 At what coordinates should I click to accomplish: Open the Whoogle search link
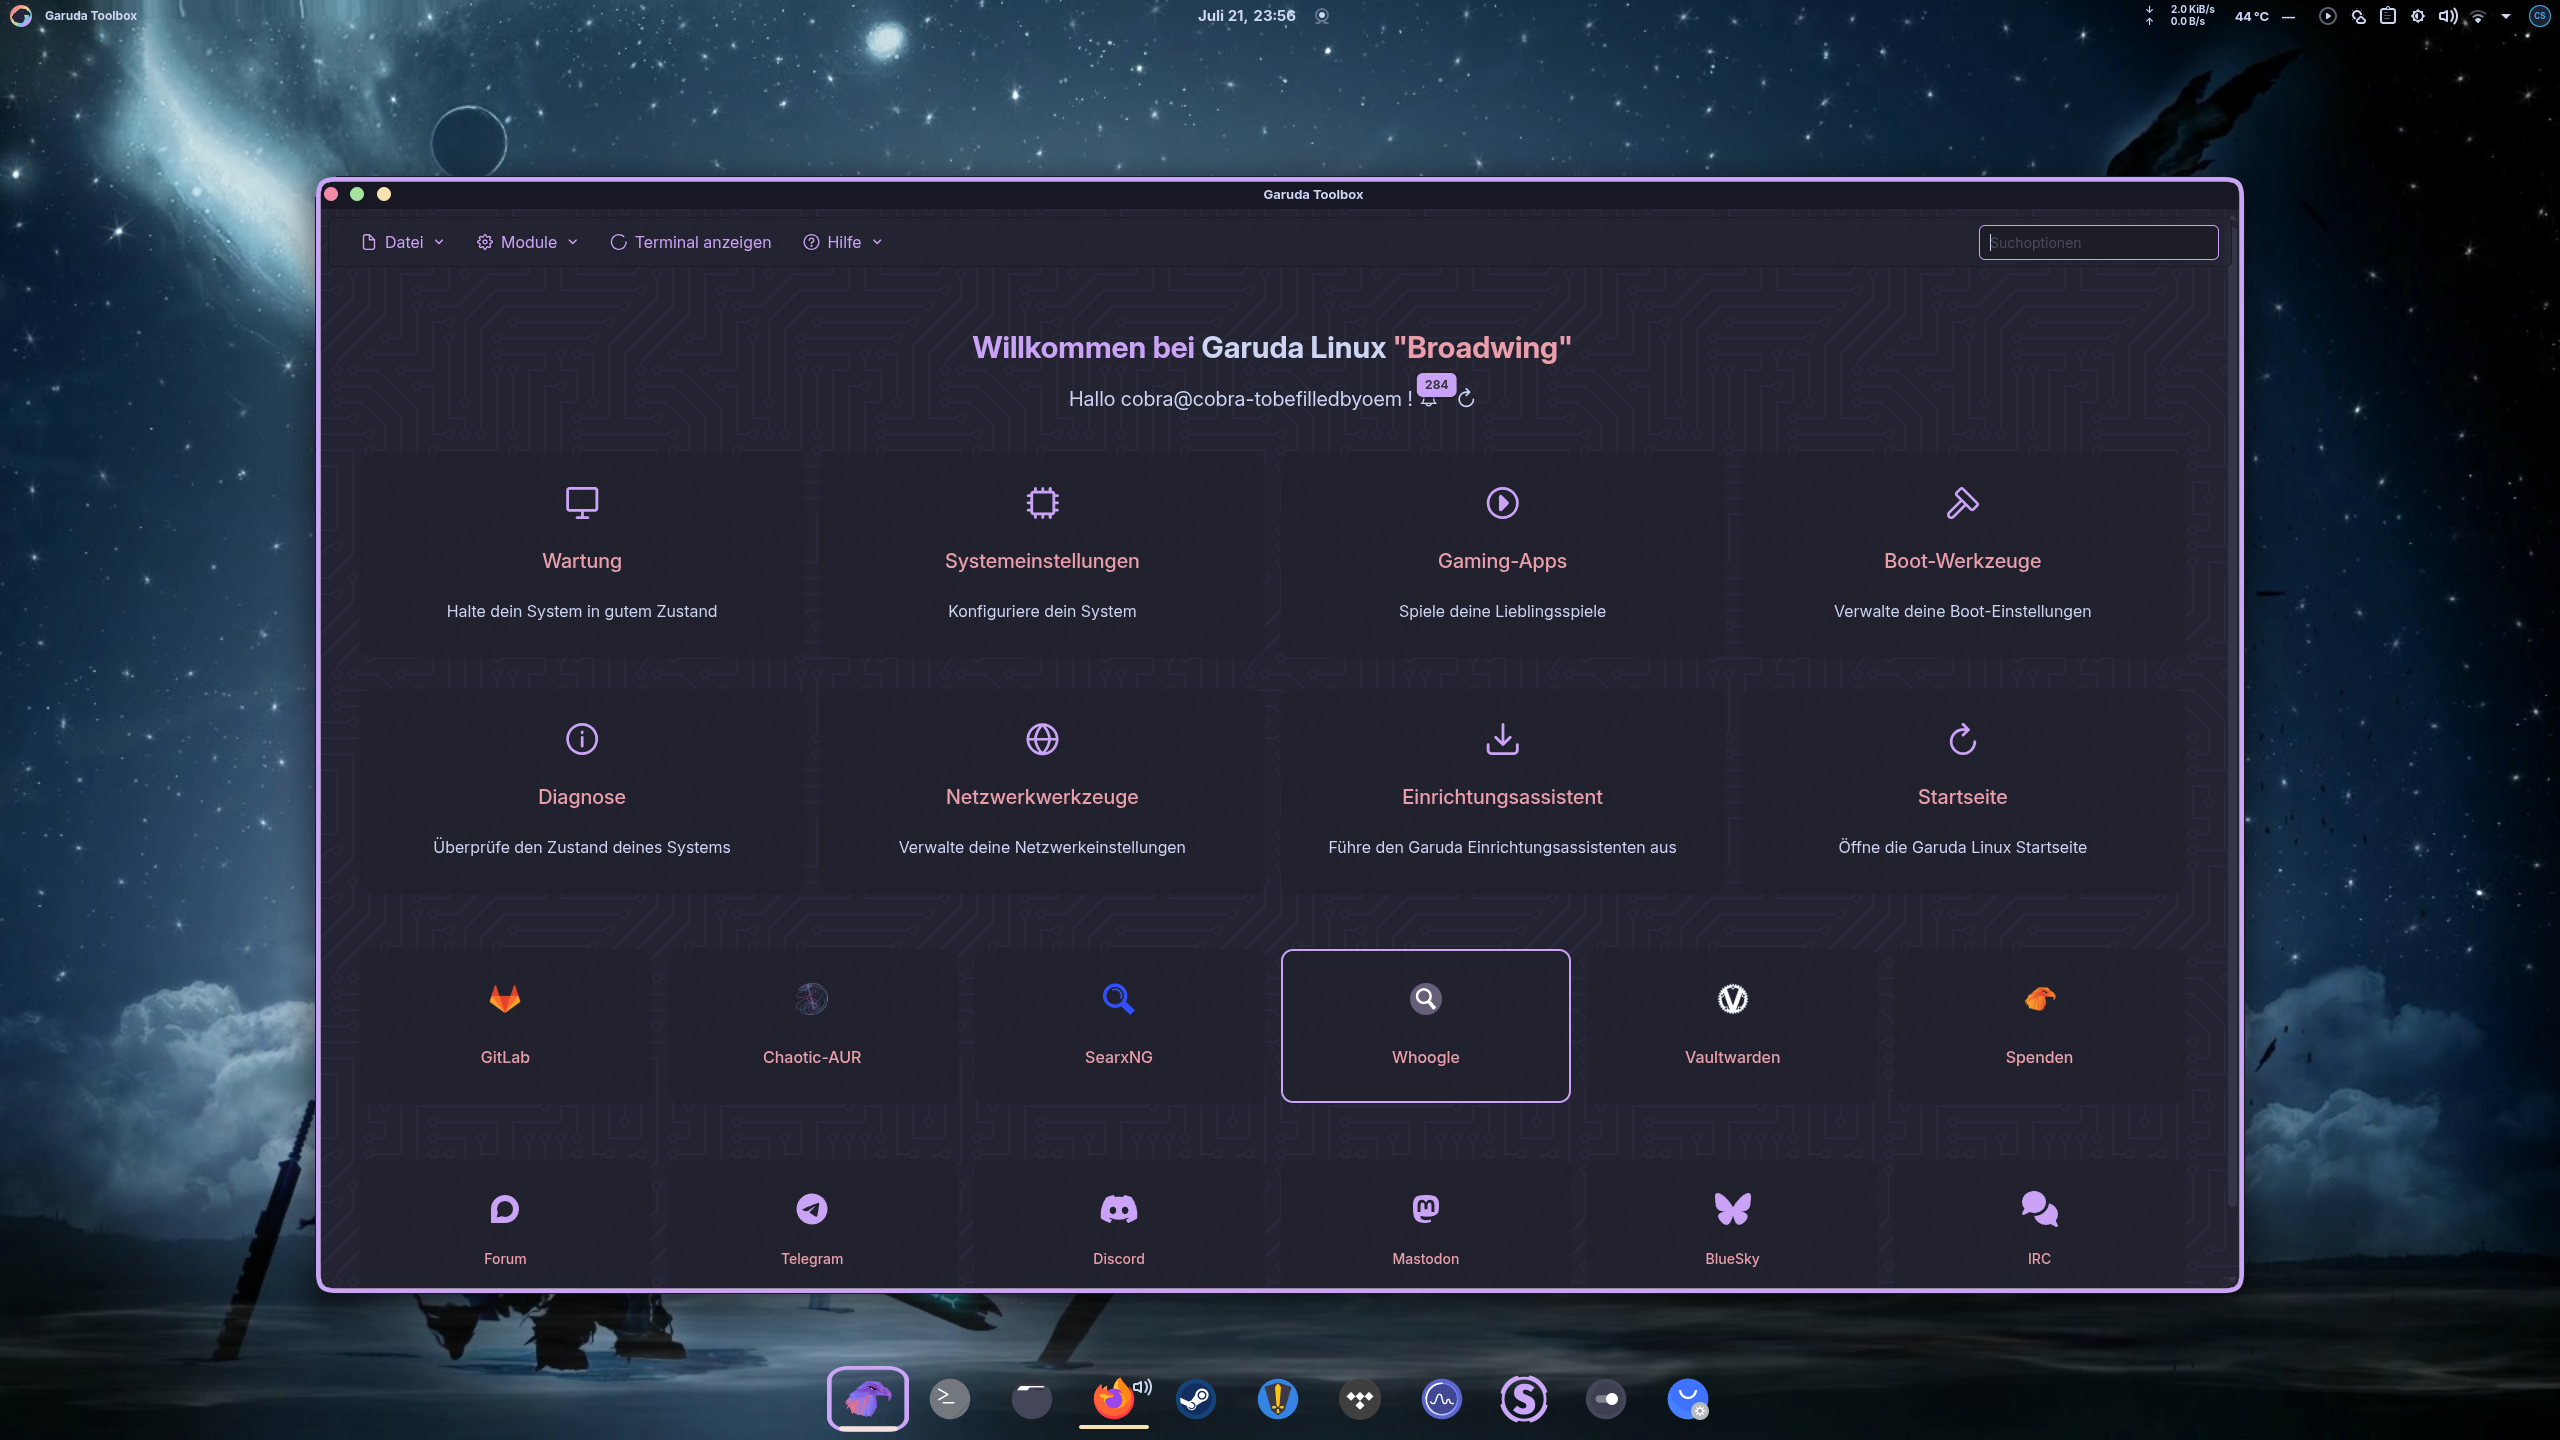click(1425, 1026)
